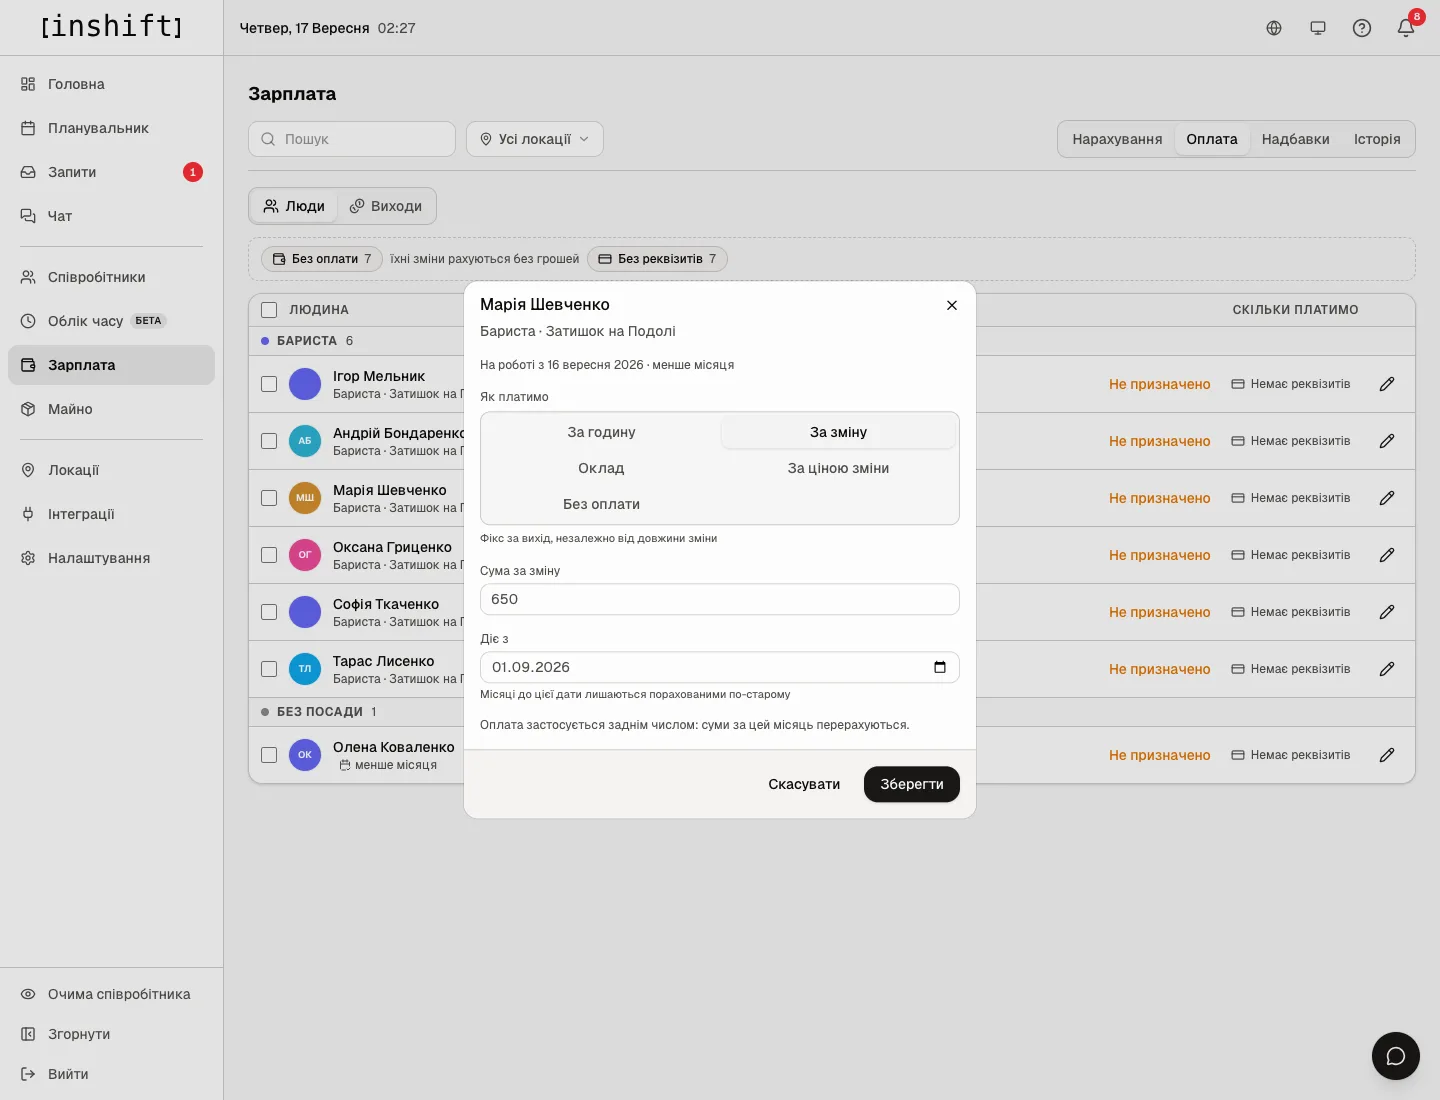
Task: Select the Без оплати pay option
Action: click(601, 504)
